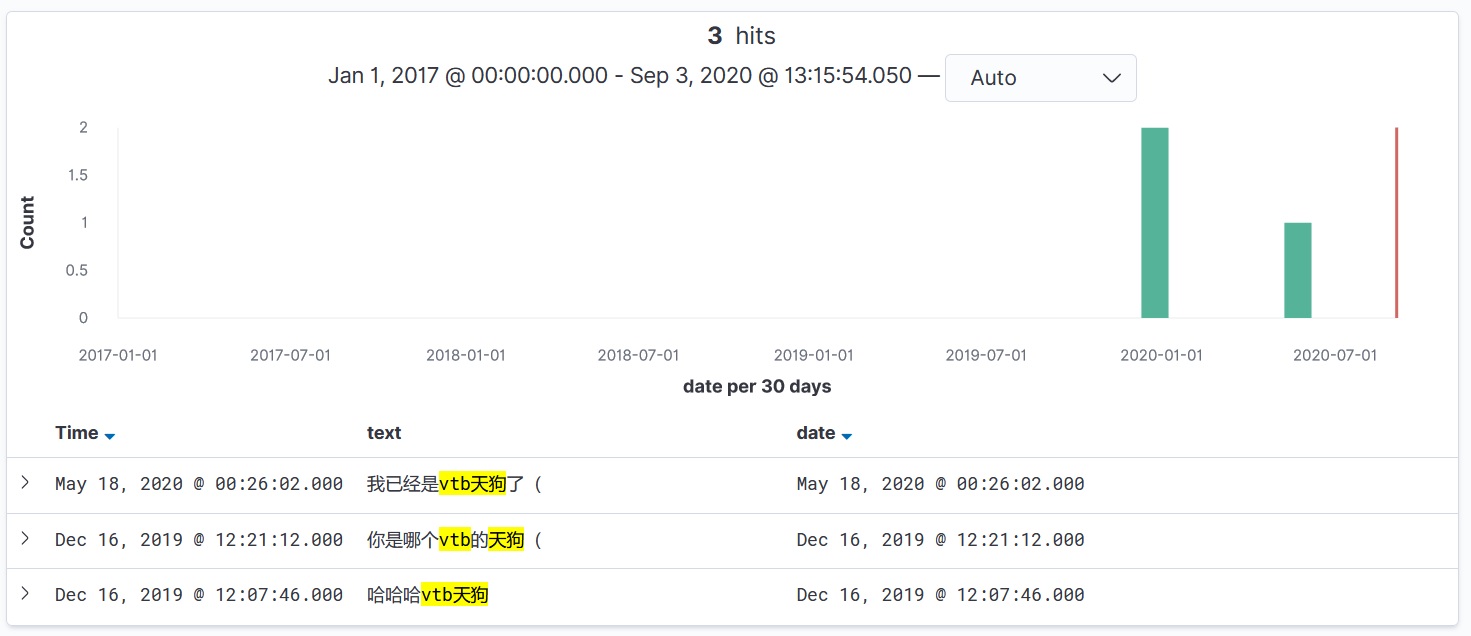Click the shorter green bar before 2020-07-01
The width and height of the screenshot is (1471, 636).
point(1297,270)
